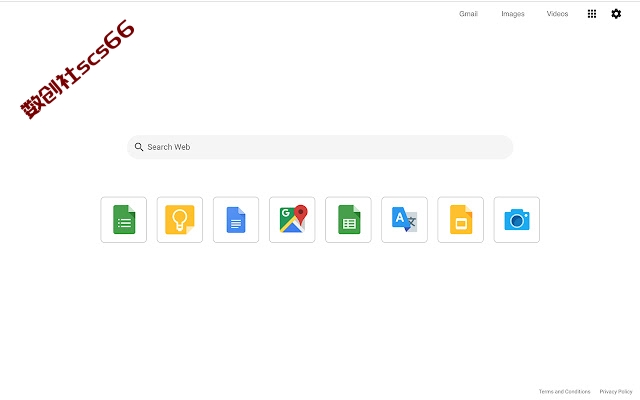Open the Videos link
This screenshot has height=400, width=640.
(x=557, y=14)
